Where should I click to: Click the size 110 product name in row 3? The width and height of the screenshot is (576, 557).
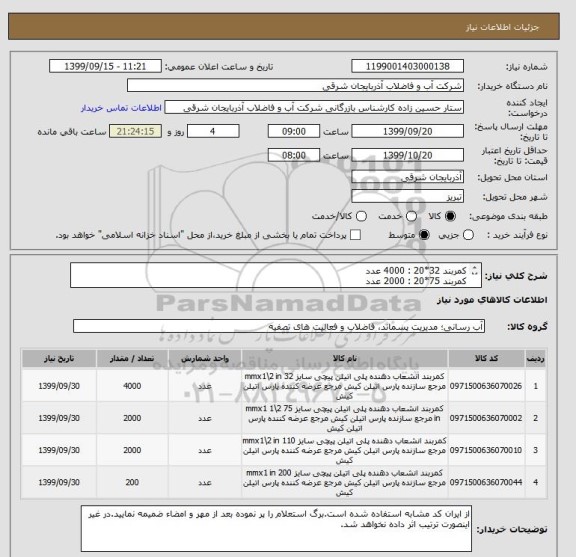[x=344, y=450]
